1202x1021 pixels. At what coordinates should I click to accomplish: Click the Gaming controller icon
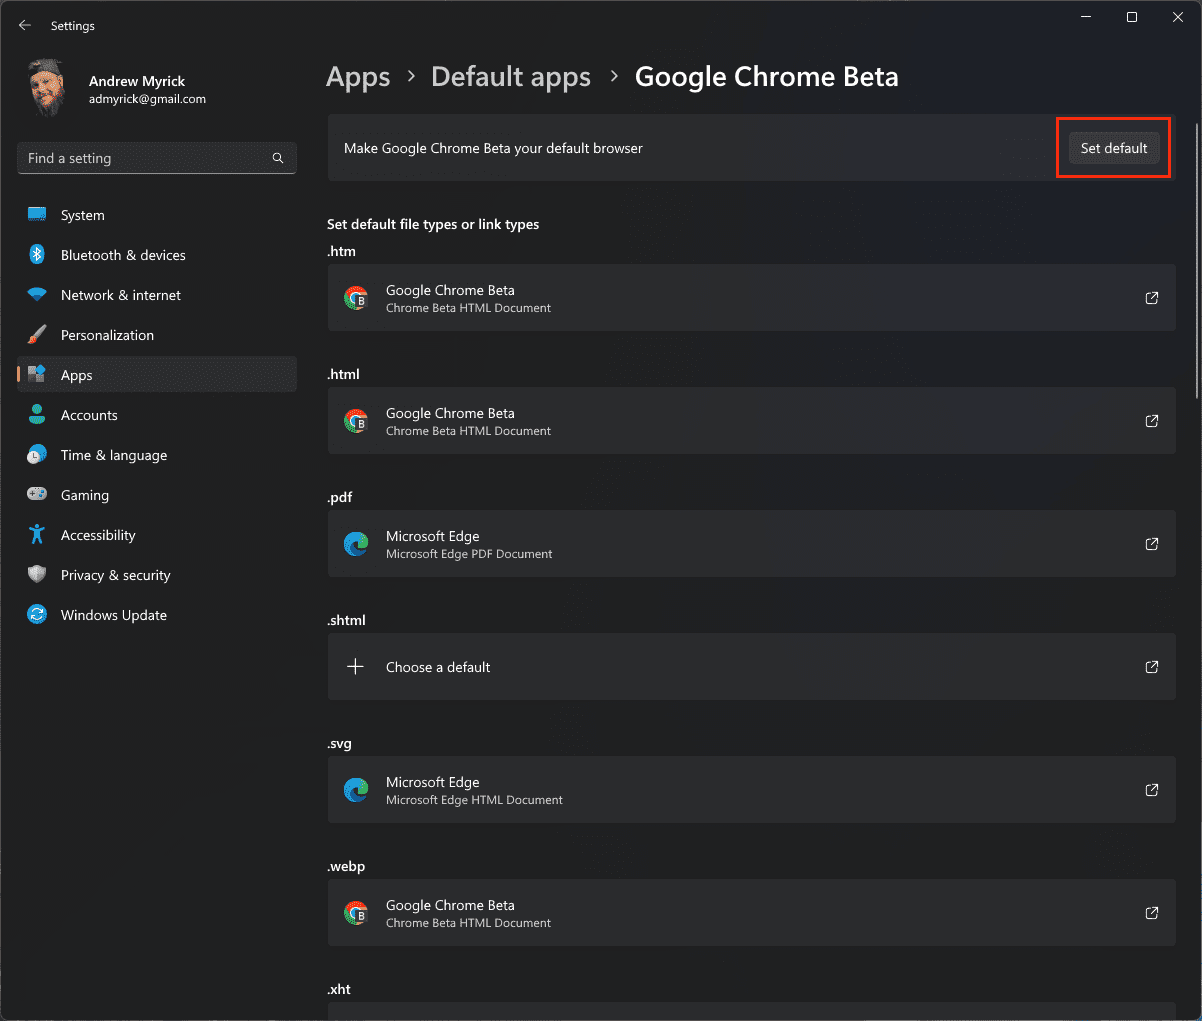[x=37, y=495]
